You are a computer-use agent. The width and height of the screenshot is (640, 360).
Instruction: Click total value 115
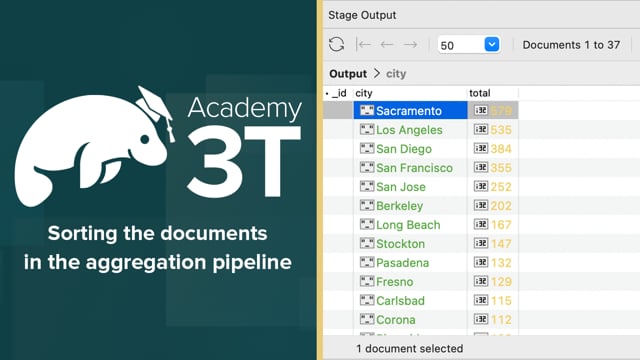coord(501,301)
